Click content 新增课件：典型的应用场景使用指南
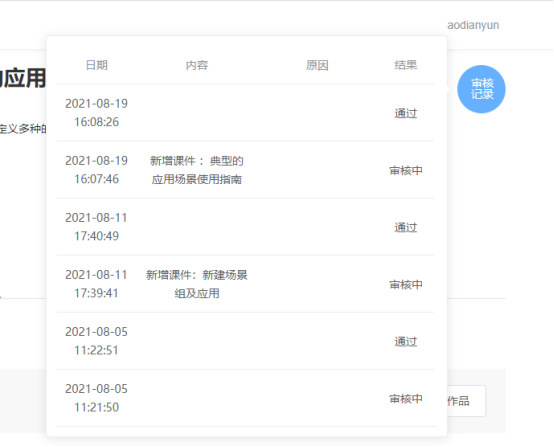Image resolution: width=554 pixels, height=447 pixels. click(x=197, y=170)
